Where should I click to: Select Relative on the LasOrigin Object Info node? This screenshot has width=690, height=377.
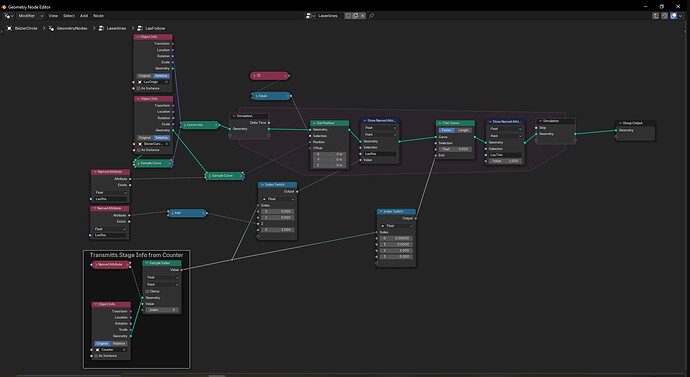[x=161, y=76]
